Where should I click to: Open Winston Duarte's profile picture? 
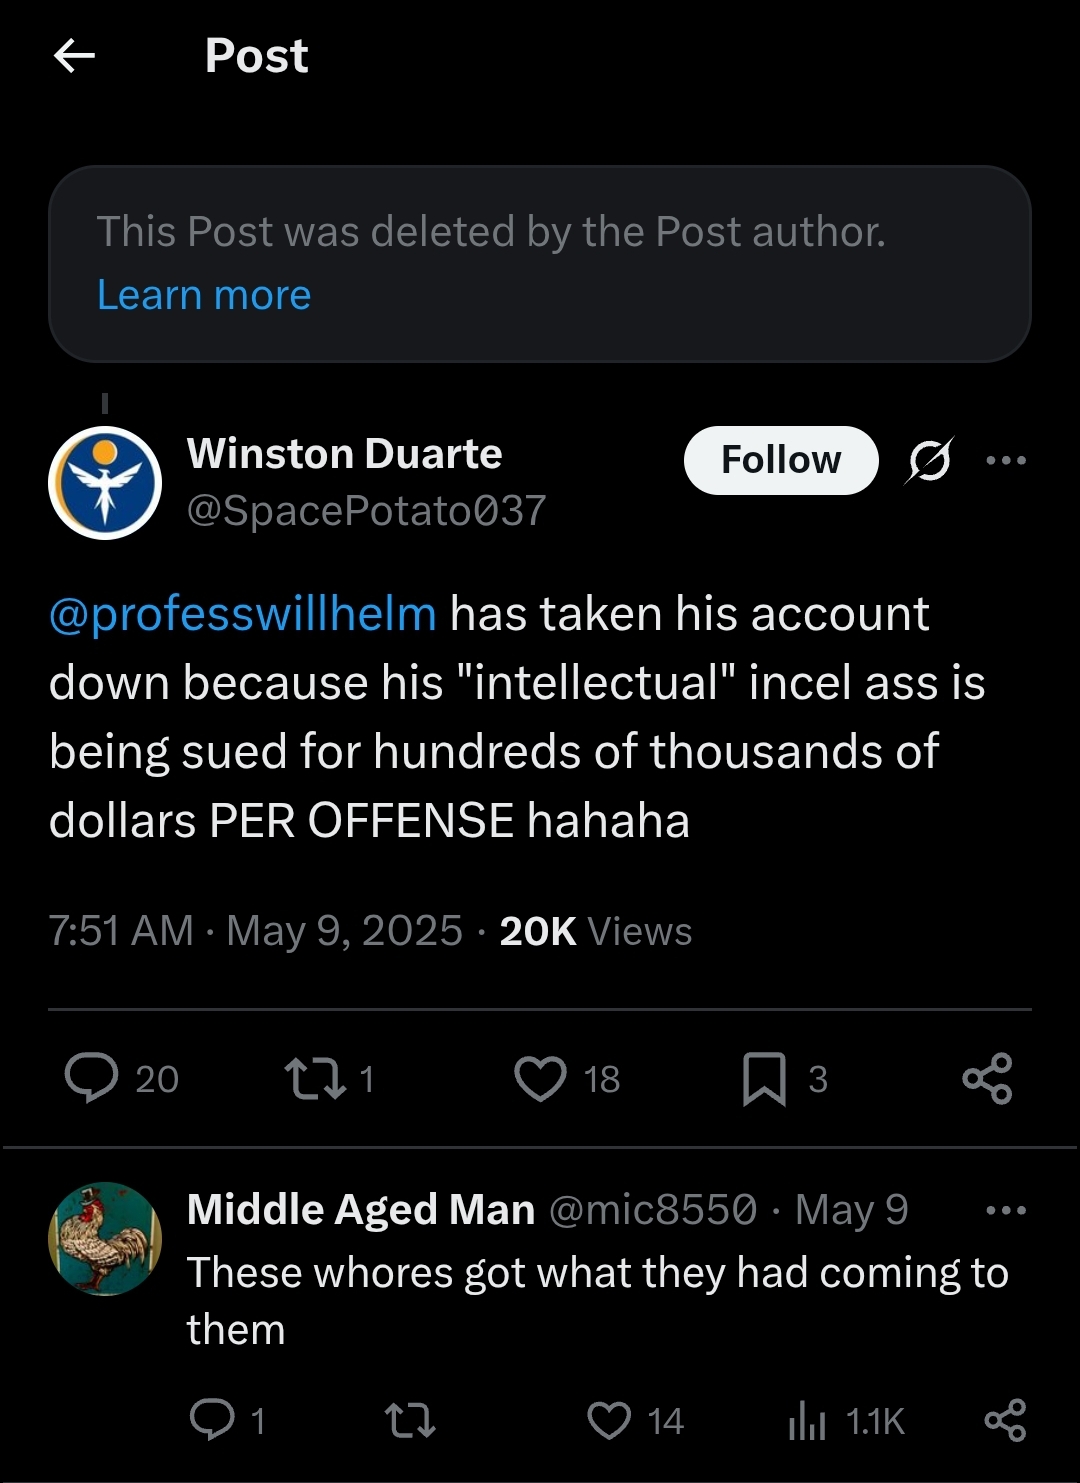pos(105,483)
